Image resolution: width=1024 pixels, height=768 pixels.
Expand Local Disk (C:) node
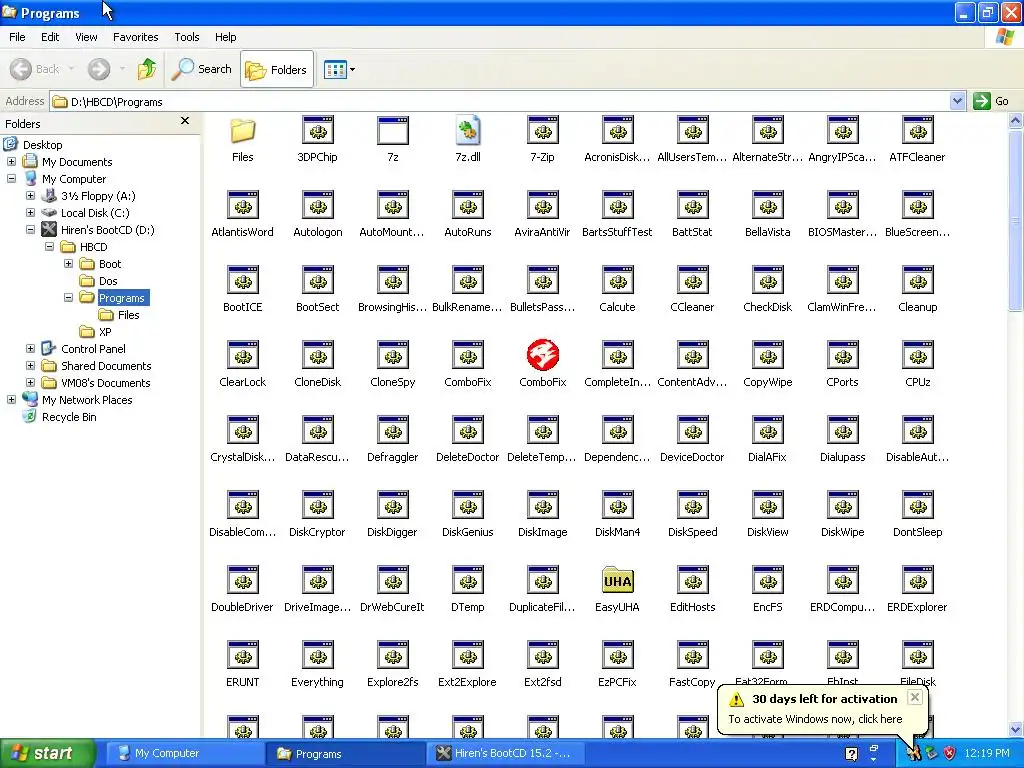pyautogui.click(x=30, y=212)
